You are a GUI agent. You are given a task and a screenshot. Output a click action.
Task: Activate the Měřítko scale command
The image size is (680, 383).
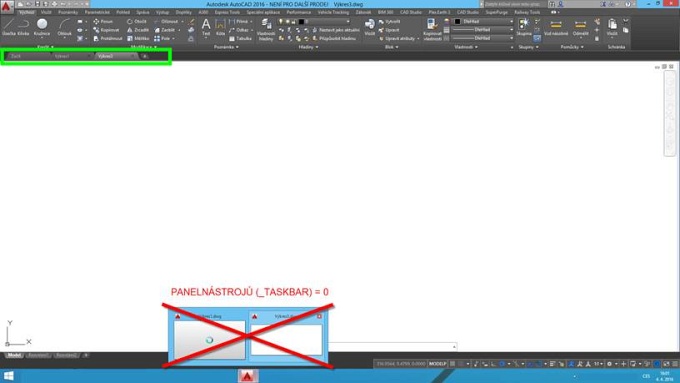(x=138, y=39)
